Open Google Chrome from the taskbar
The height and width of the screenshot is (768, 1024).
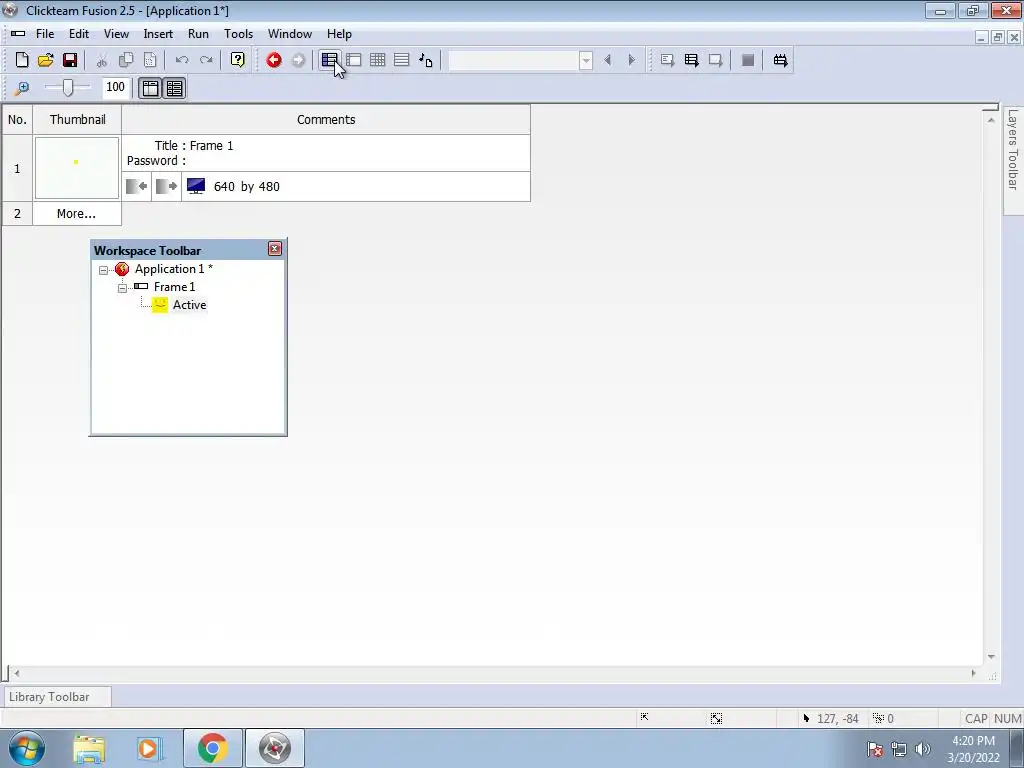tap(212, 748)
